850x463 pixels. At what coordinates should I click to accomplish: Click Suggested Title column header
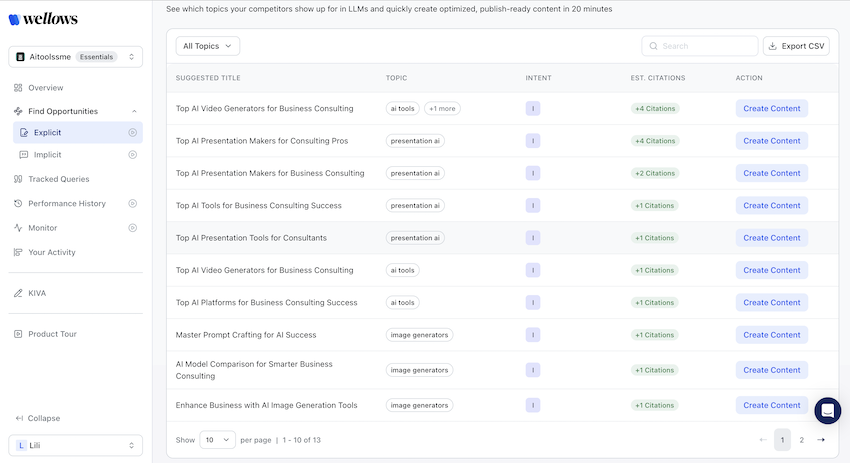click(208, 78)
